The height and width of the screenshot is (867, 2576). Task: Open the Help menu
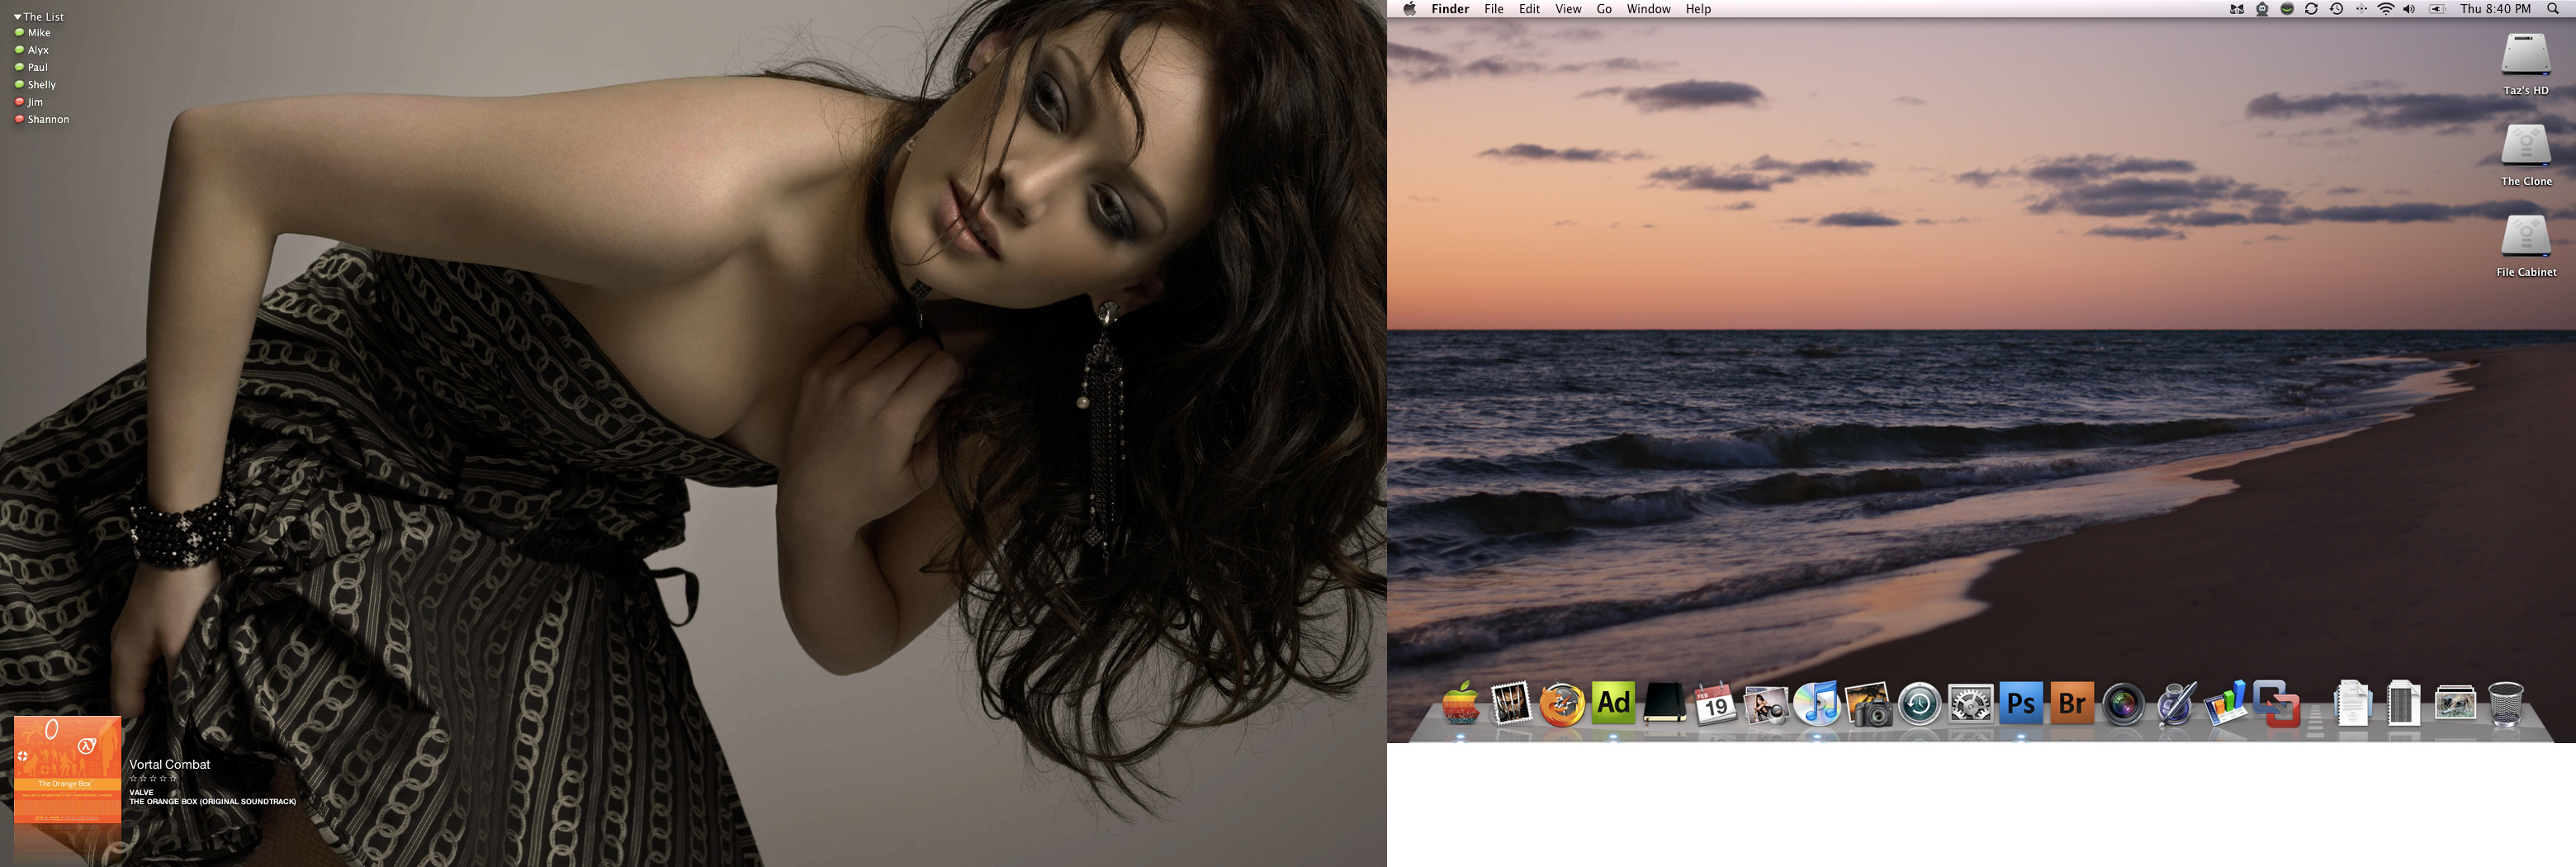coord(1698,9)
